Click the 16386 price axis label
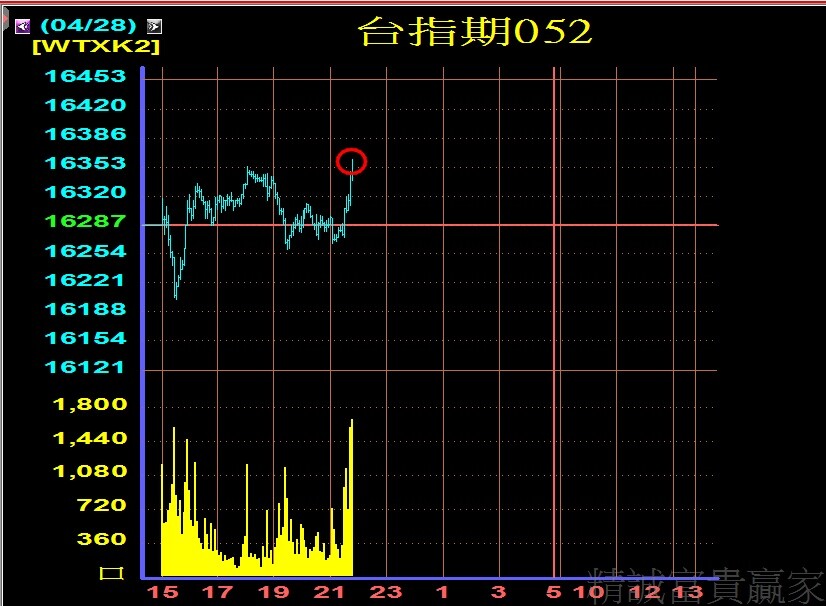This screenshot has height=606, width=826. 86,134
